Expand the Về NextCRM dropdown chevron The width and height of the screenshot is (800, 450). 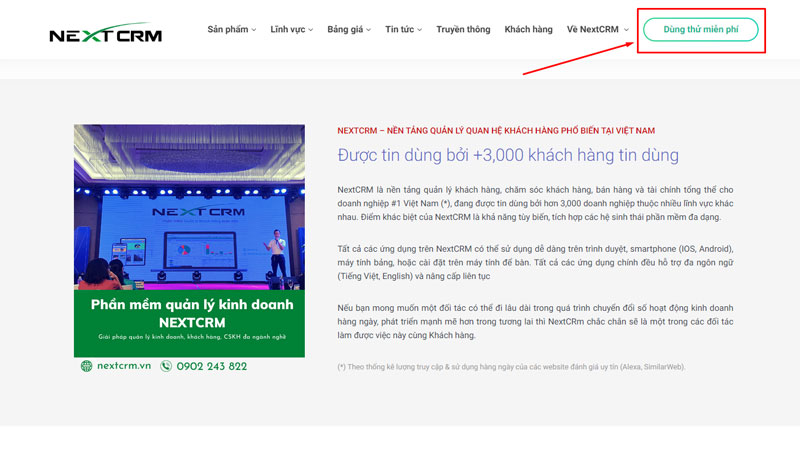coord(626,30)
